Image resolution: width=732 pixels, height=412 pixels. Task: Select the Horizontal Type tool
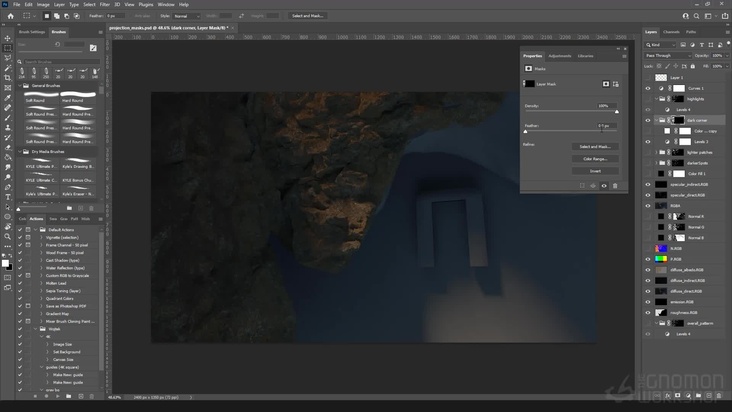click(x=7, y=197)
